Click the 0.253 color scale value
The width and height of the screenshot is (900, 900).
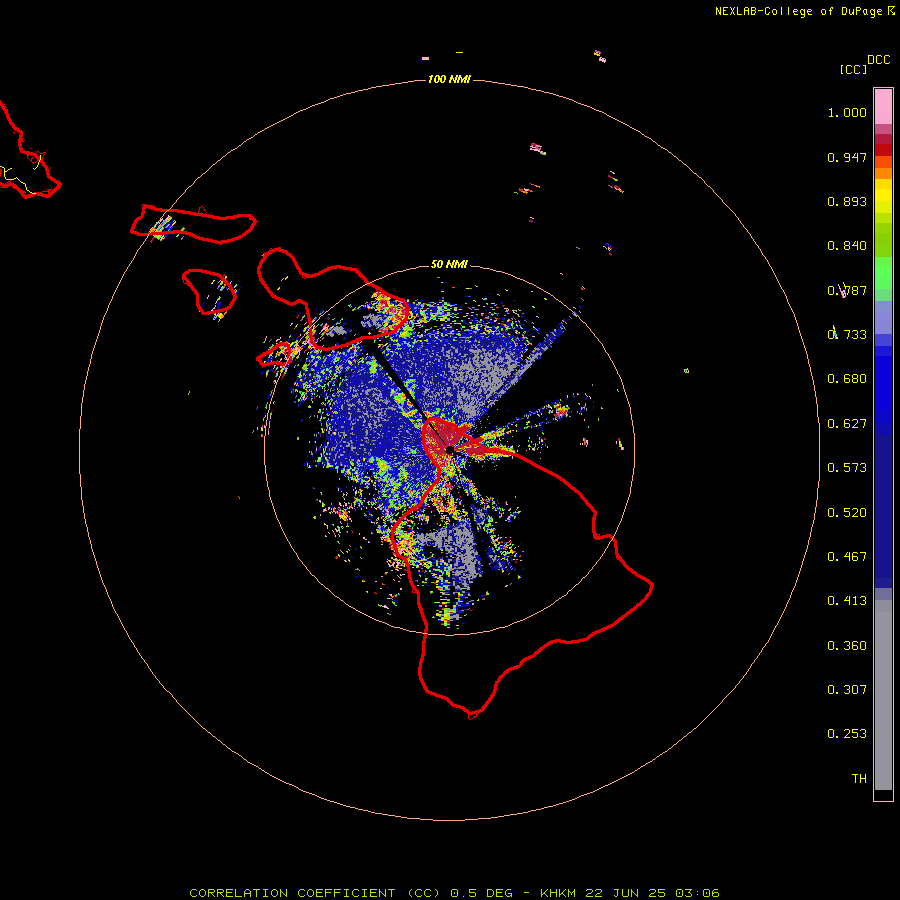847,734
